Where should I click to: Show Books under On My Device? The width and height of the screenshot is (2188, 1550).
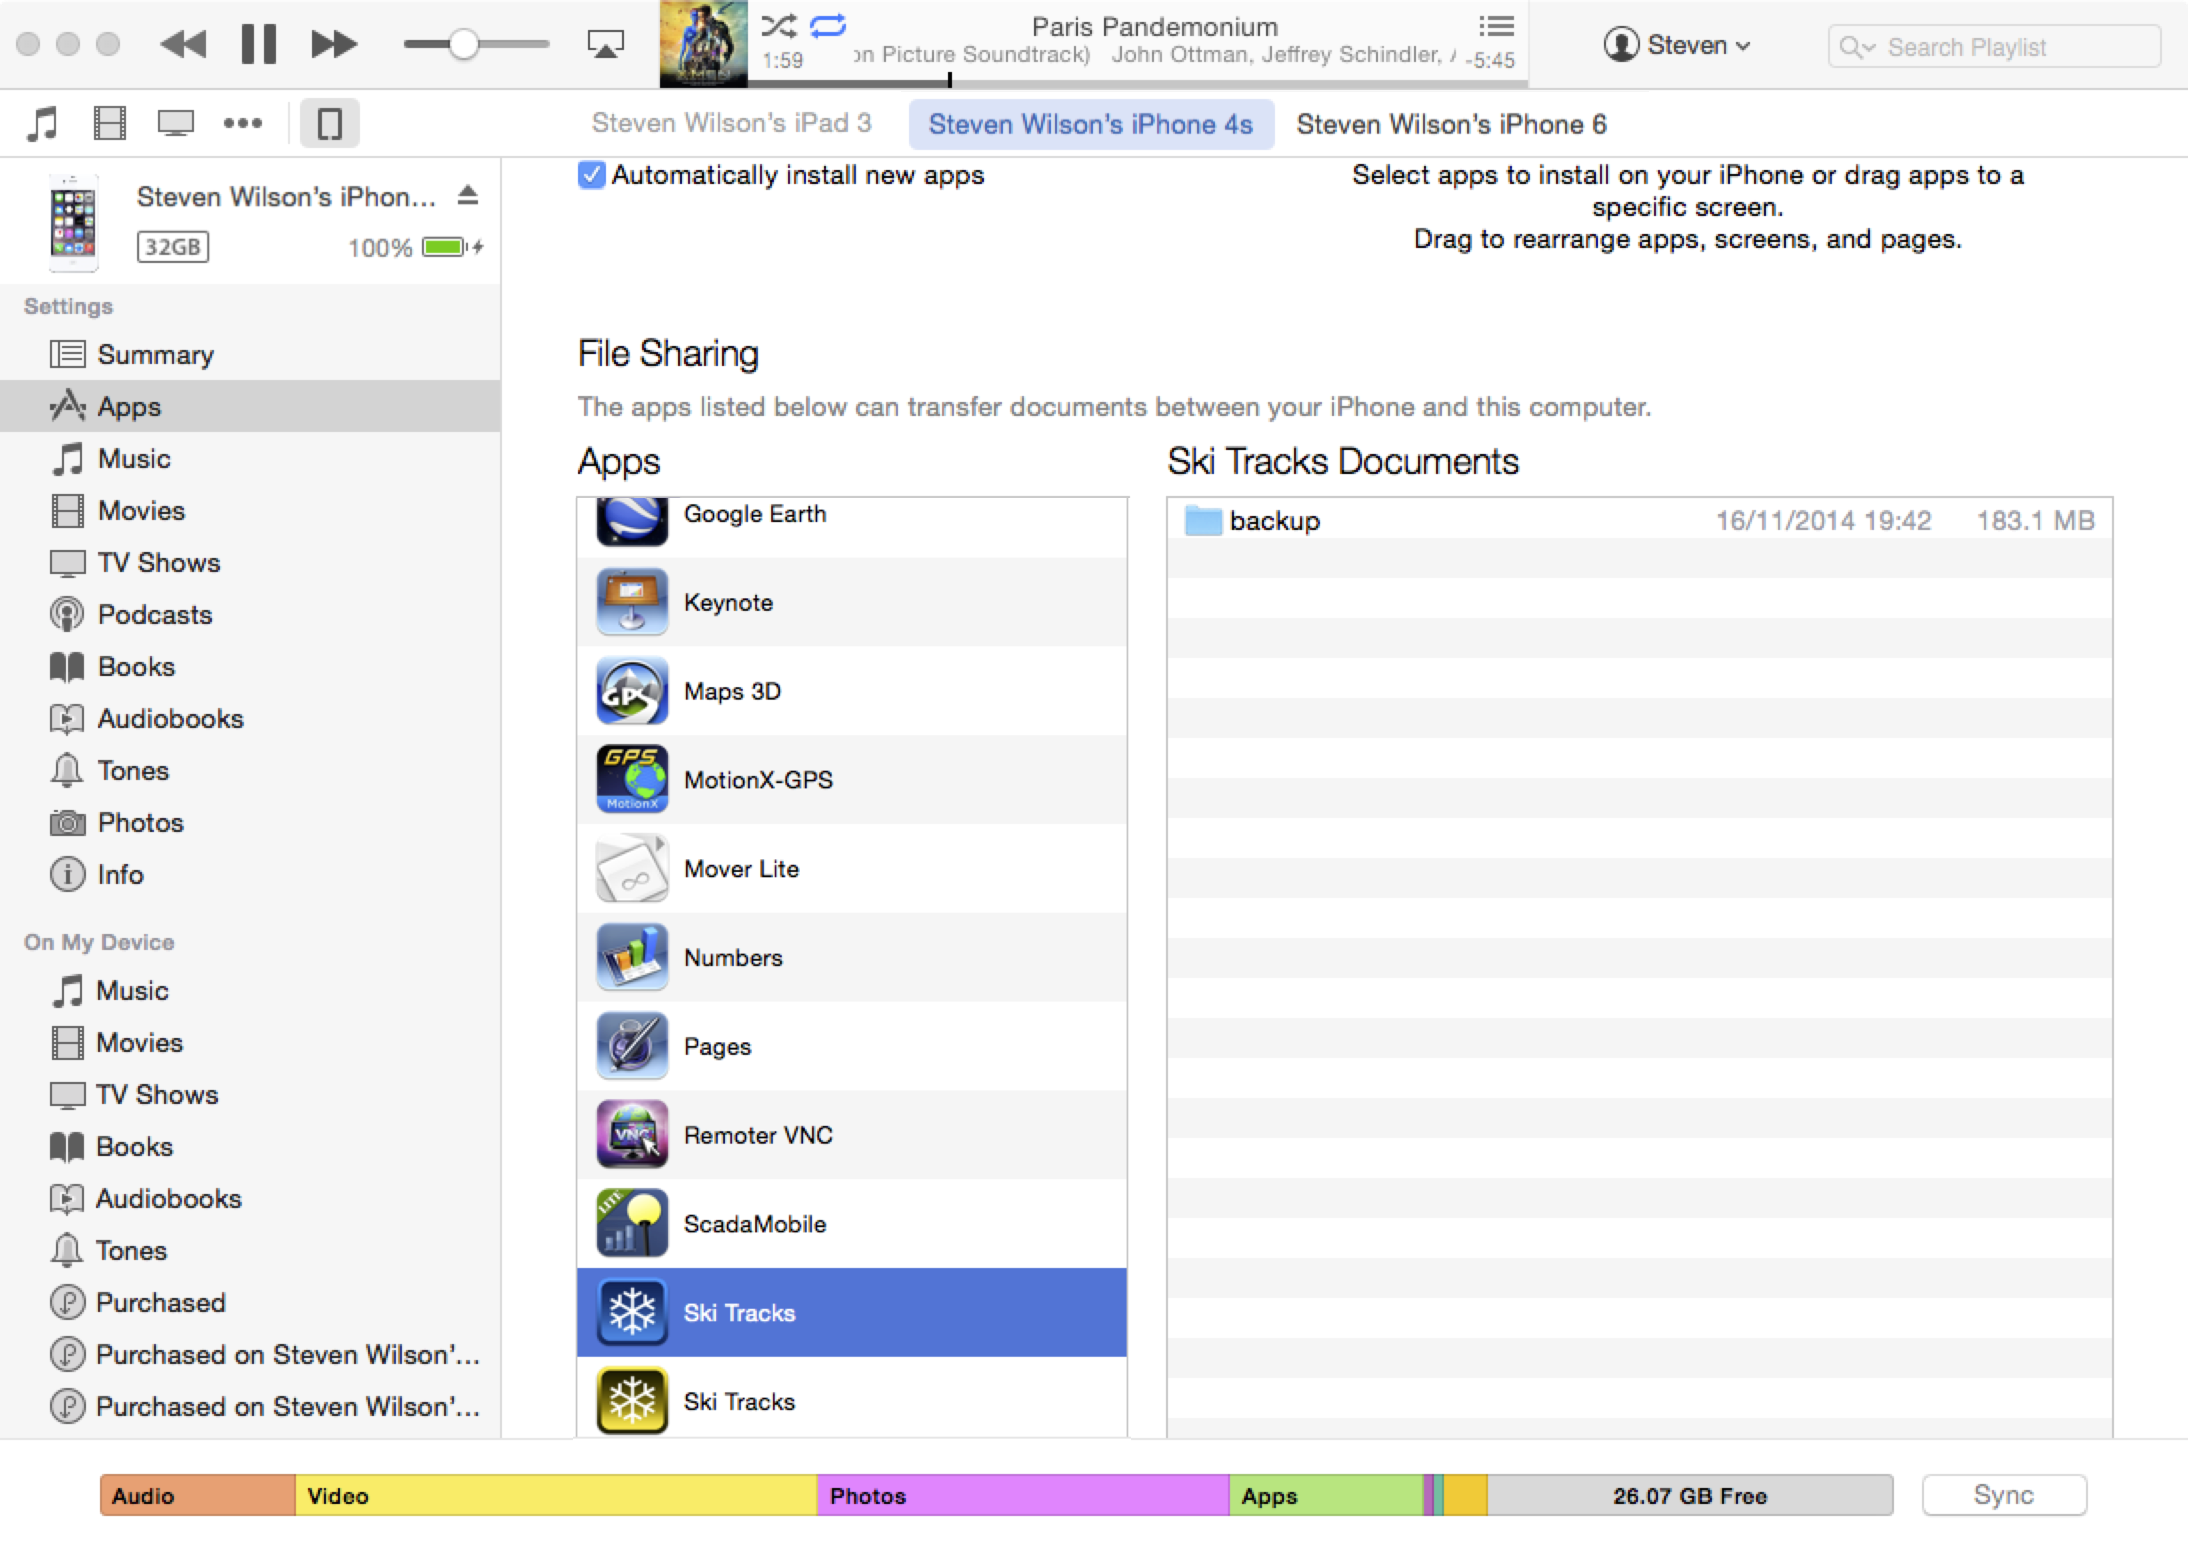250,1146
